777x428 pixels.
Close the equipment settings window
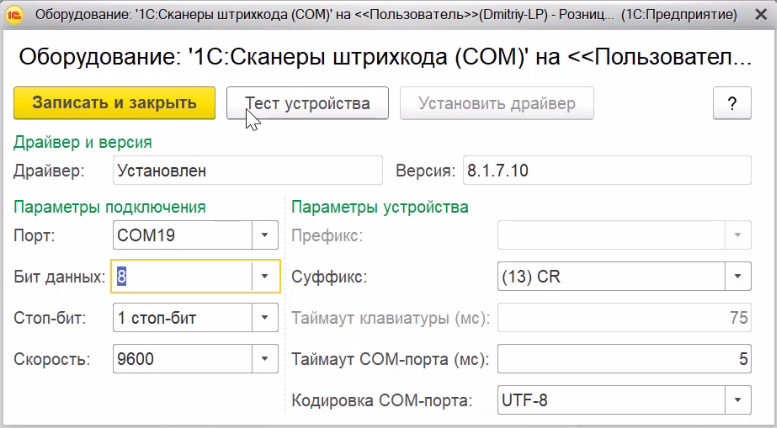pos(761,15)
